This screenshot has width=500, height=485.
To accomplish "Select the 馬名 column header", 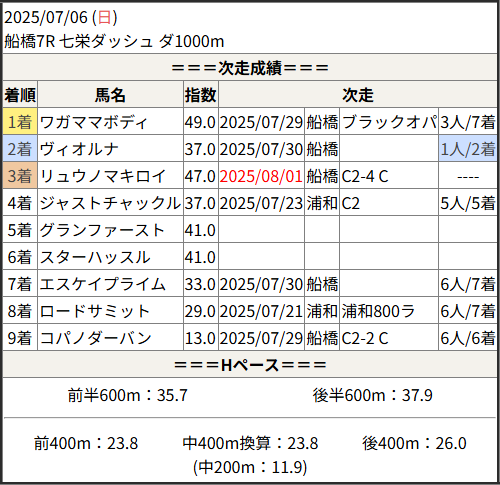I will pyautogui.click(x=110, y=95).
